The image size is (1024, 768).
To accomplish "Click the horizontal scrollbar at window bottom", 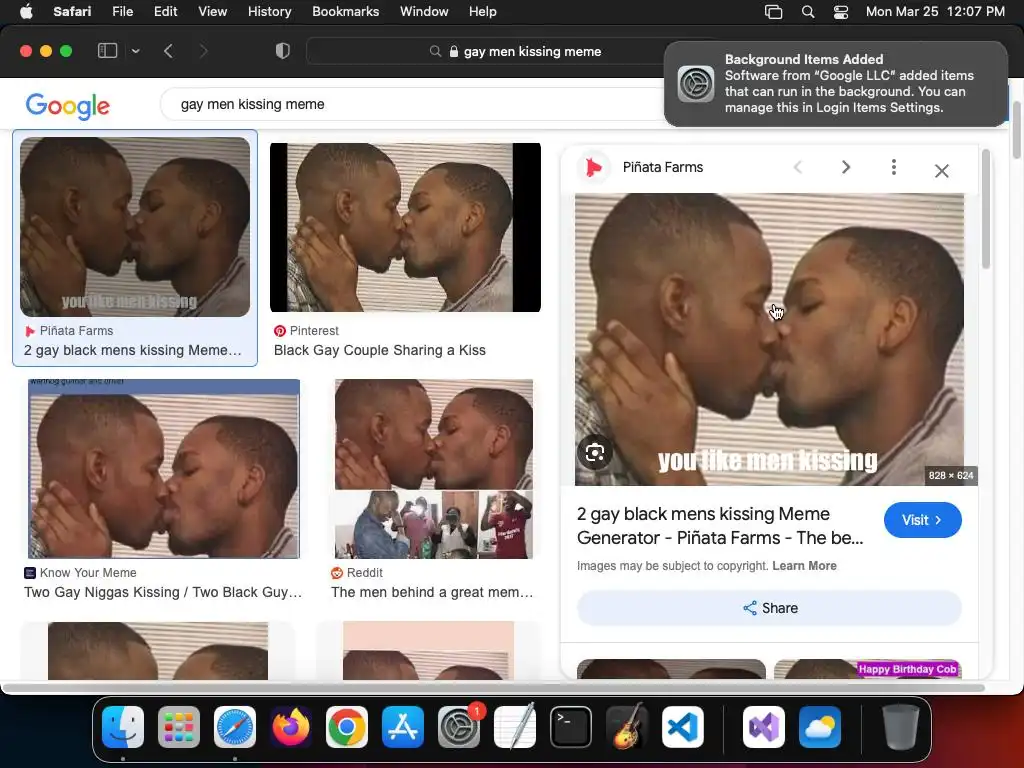I will tap(493, 688).
